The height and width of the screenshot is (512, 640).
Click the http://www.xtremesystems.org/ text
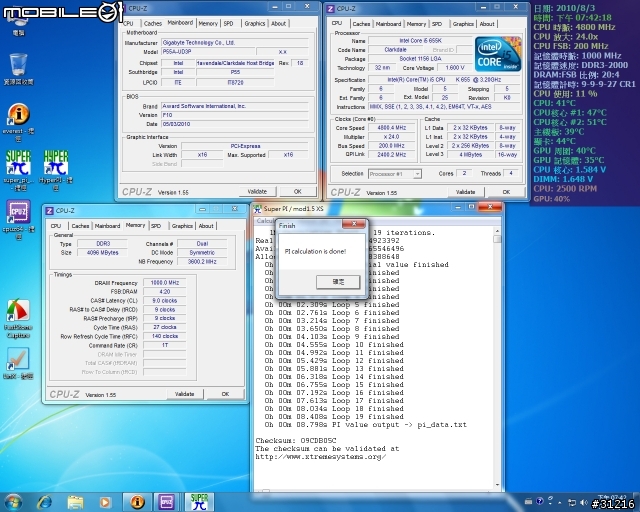[x=320, y=456]
